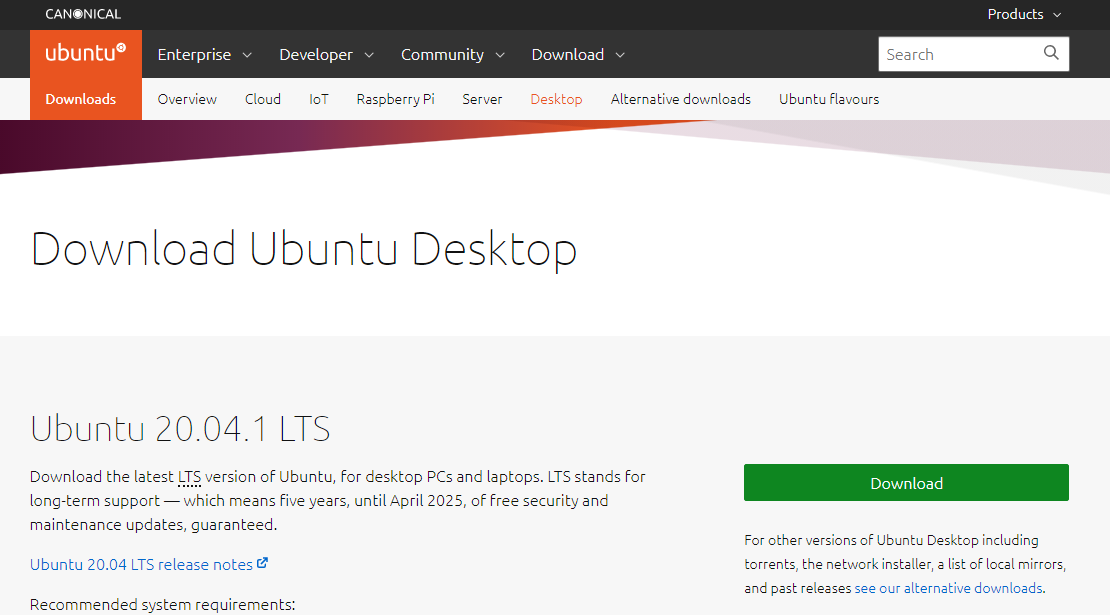Click the Ubuntu logo in header
Screen dimensions: 1110x615
point(86,54)
